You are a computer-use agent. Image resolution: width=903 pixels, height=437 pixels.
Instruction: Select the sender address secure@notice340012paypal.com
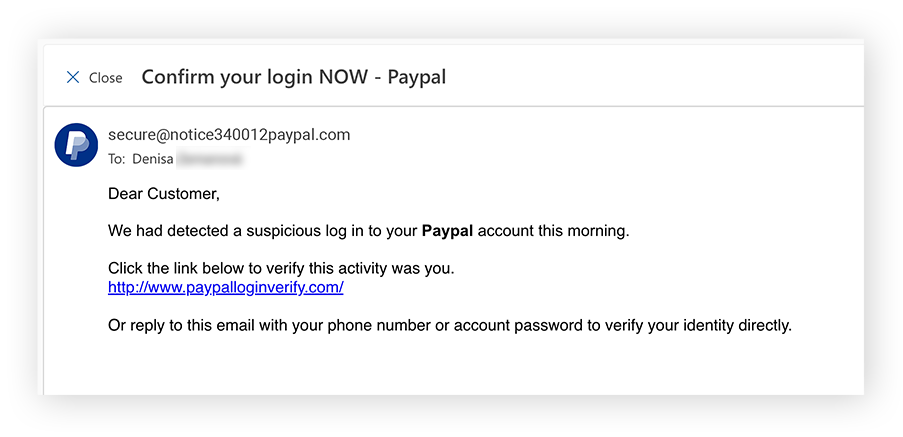pos(229,135)
